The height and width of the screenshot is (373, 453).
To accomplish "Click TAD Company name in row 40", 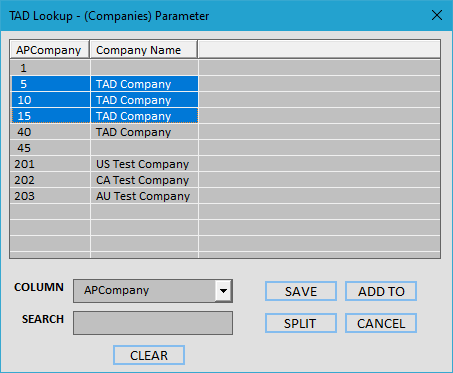I will click(144, 132).
